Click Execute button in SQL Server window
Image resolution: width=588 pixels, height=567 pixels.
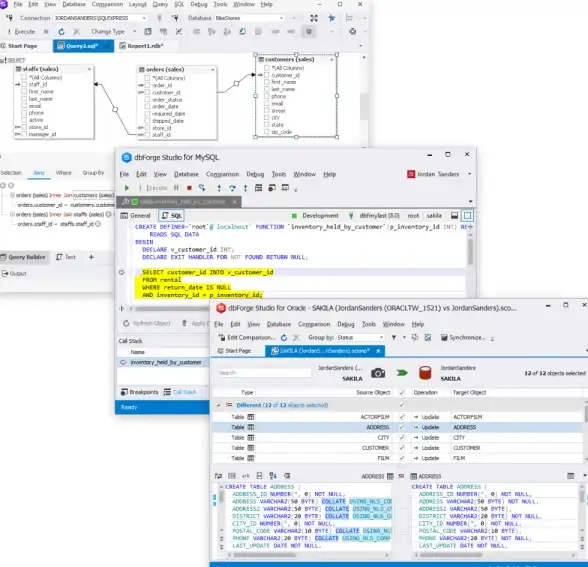[x=22, y=32]
